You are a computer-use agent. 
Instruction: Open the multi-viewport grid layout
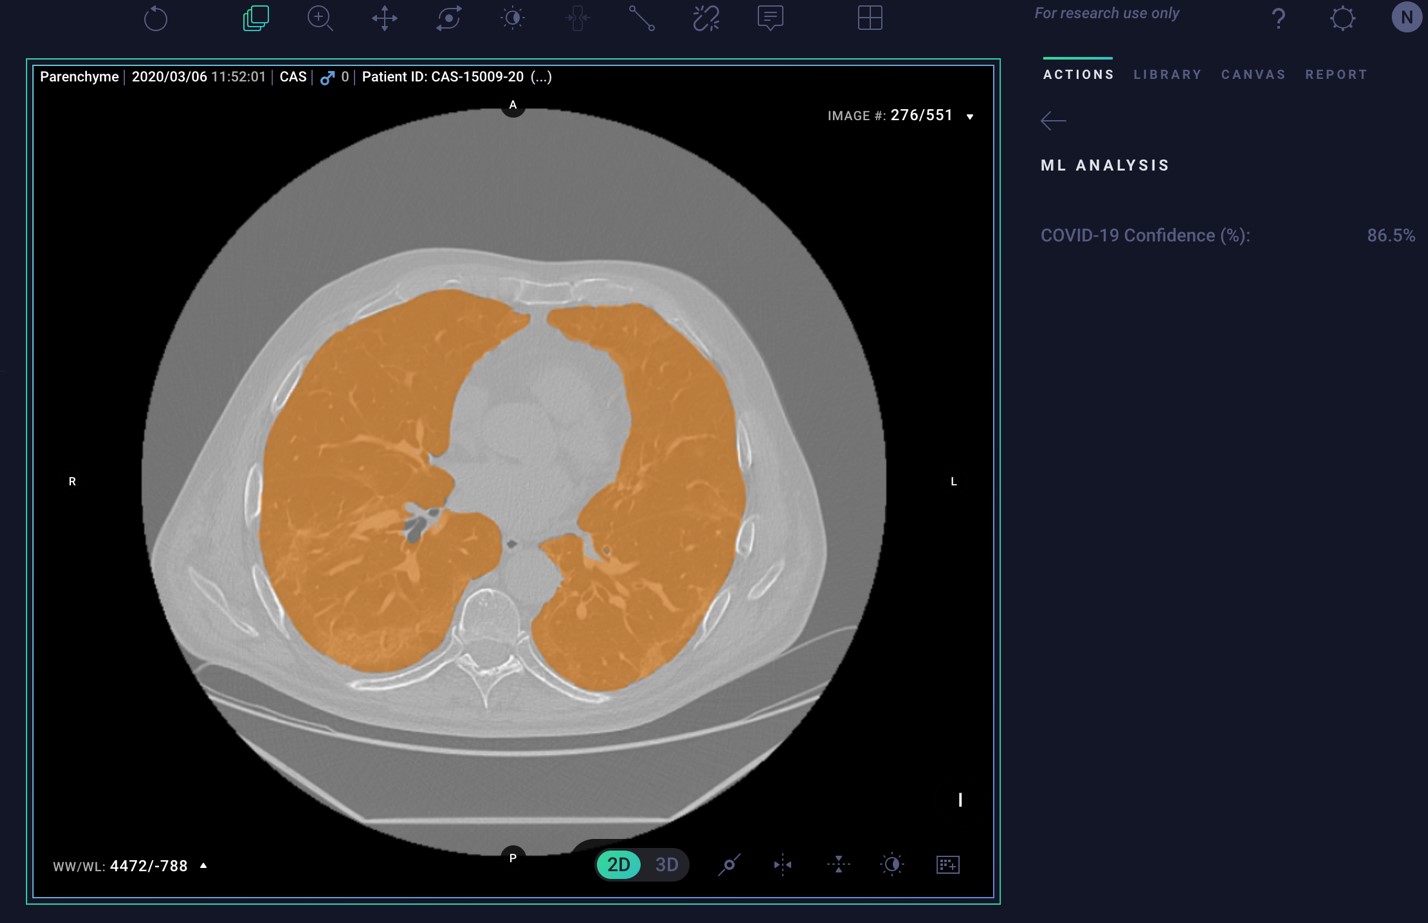click(870, 18)
